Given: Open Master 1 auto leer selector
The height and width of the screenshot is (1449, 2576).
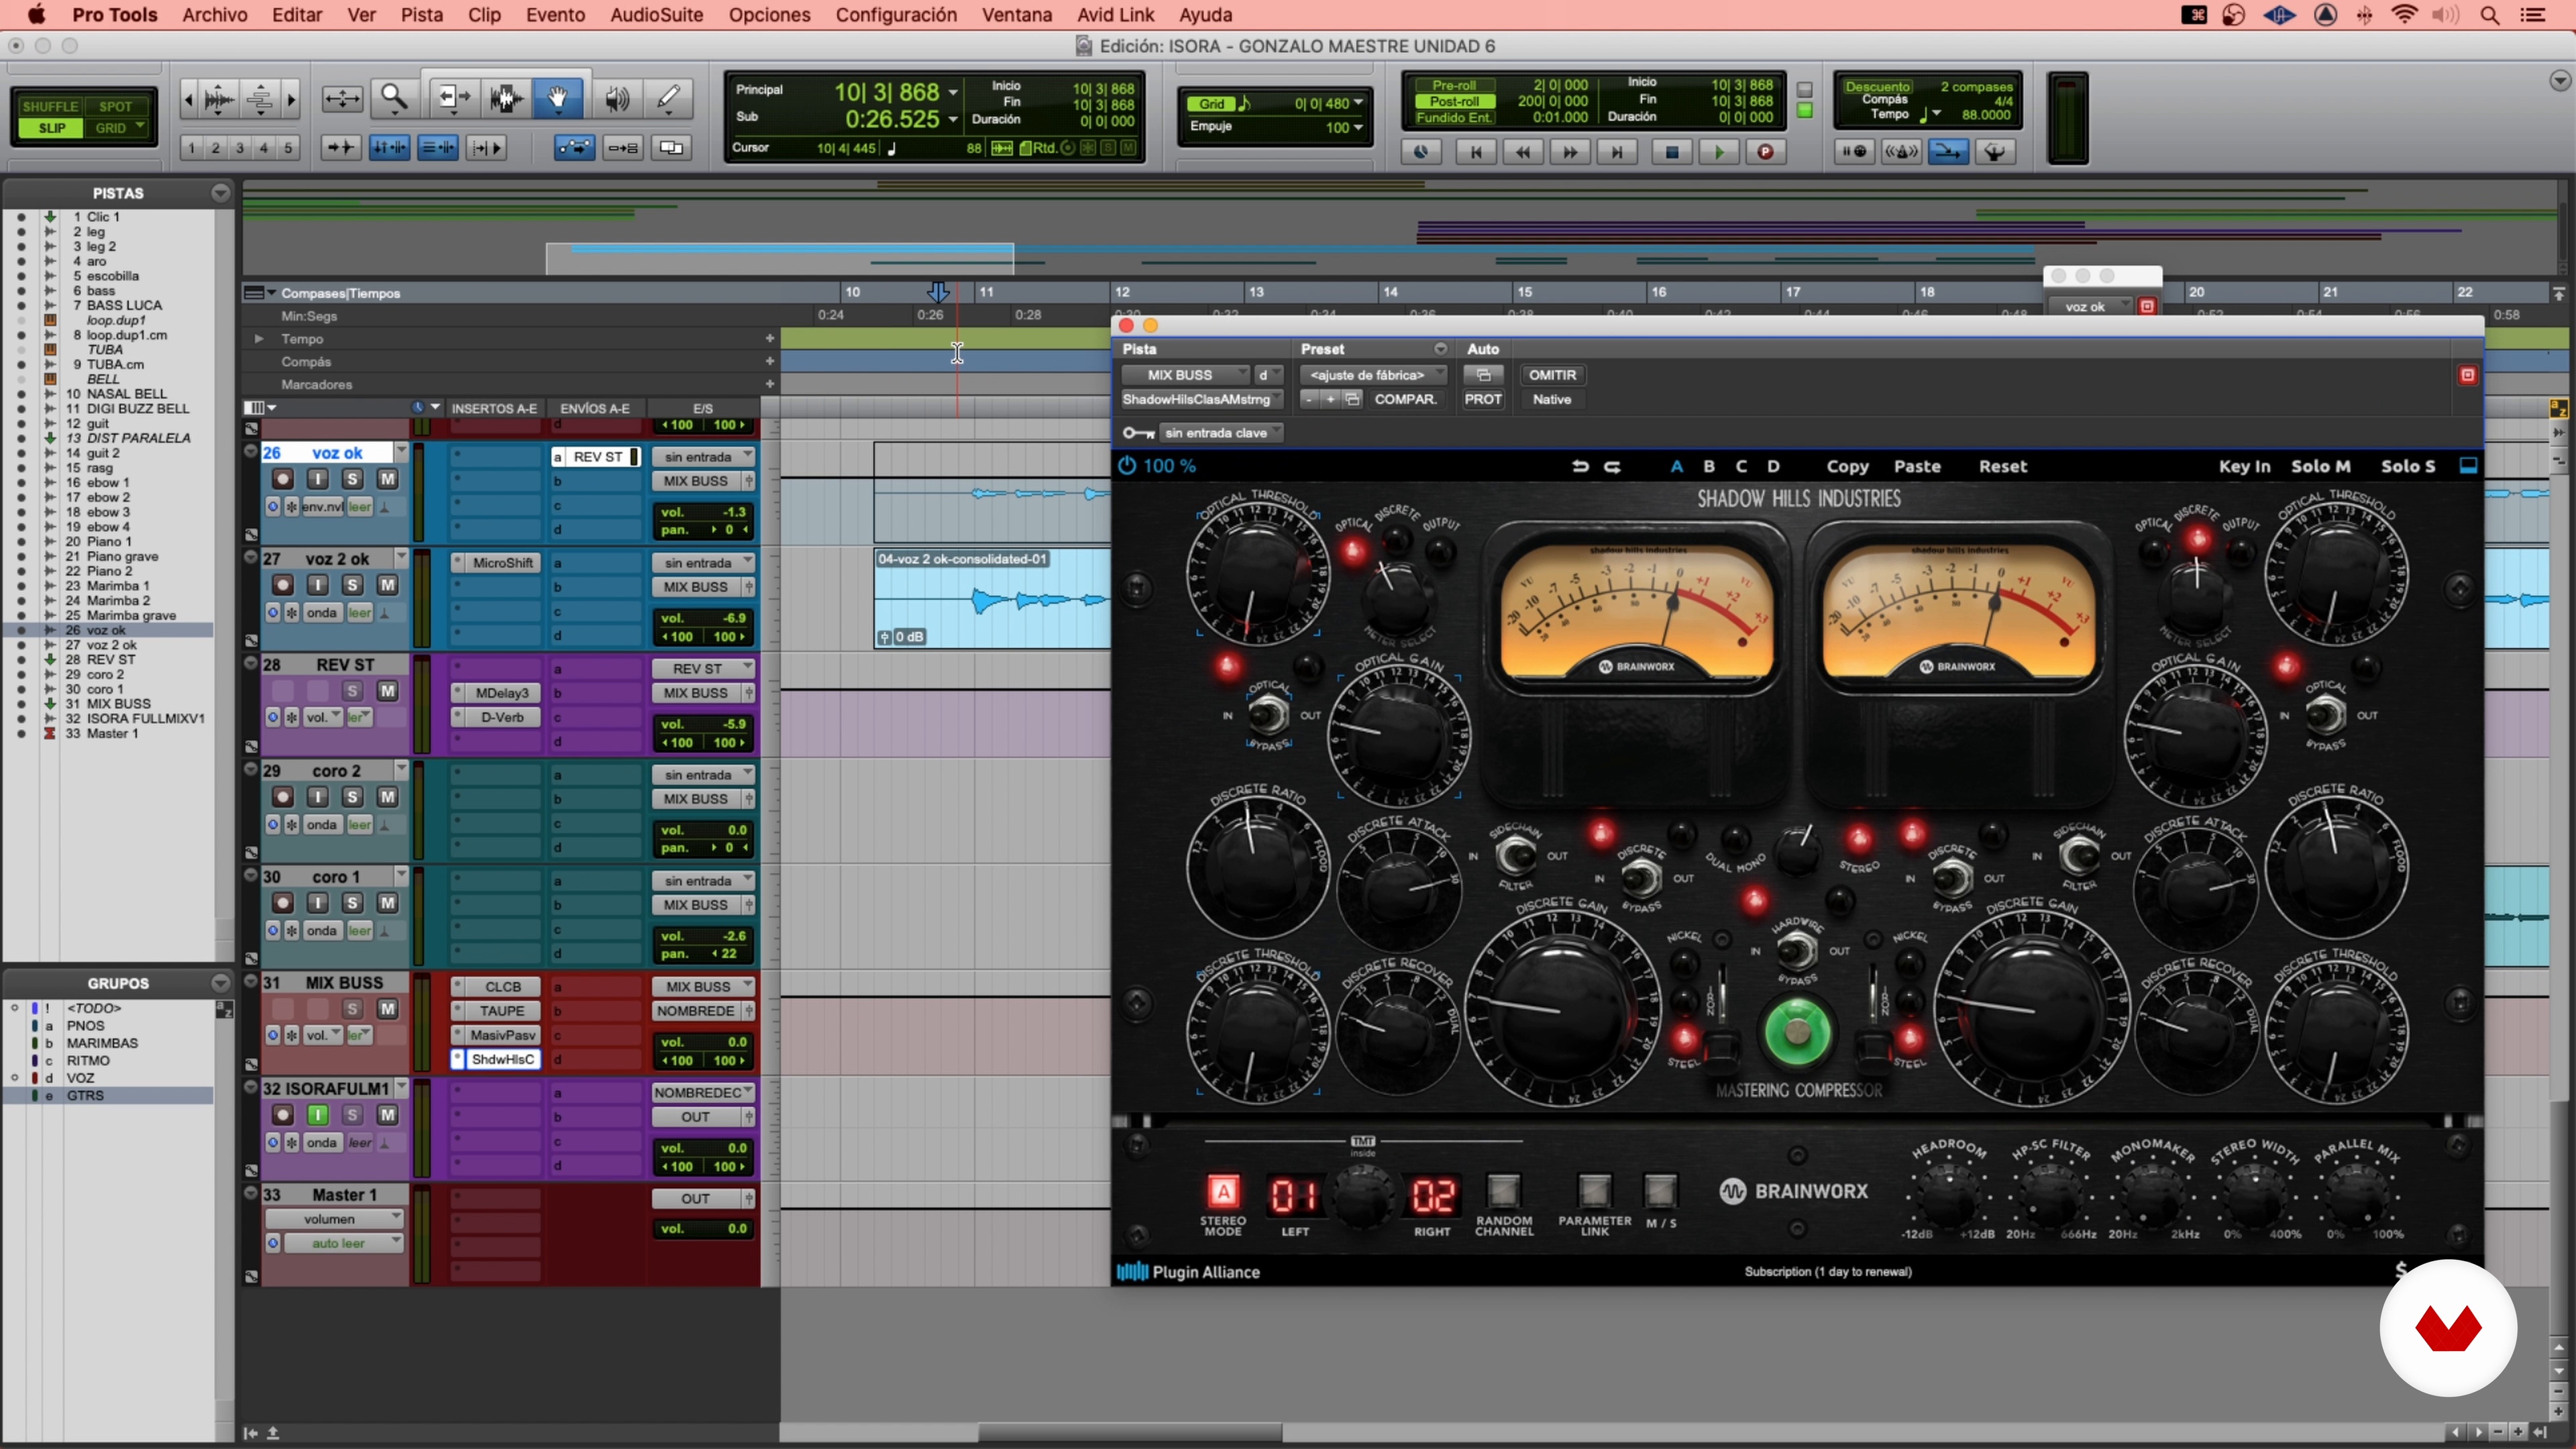Looking at the screenshot, I should (343, 1244).
